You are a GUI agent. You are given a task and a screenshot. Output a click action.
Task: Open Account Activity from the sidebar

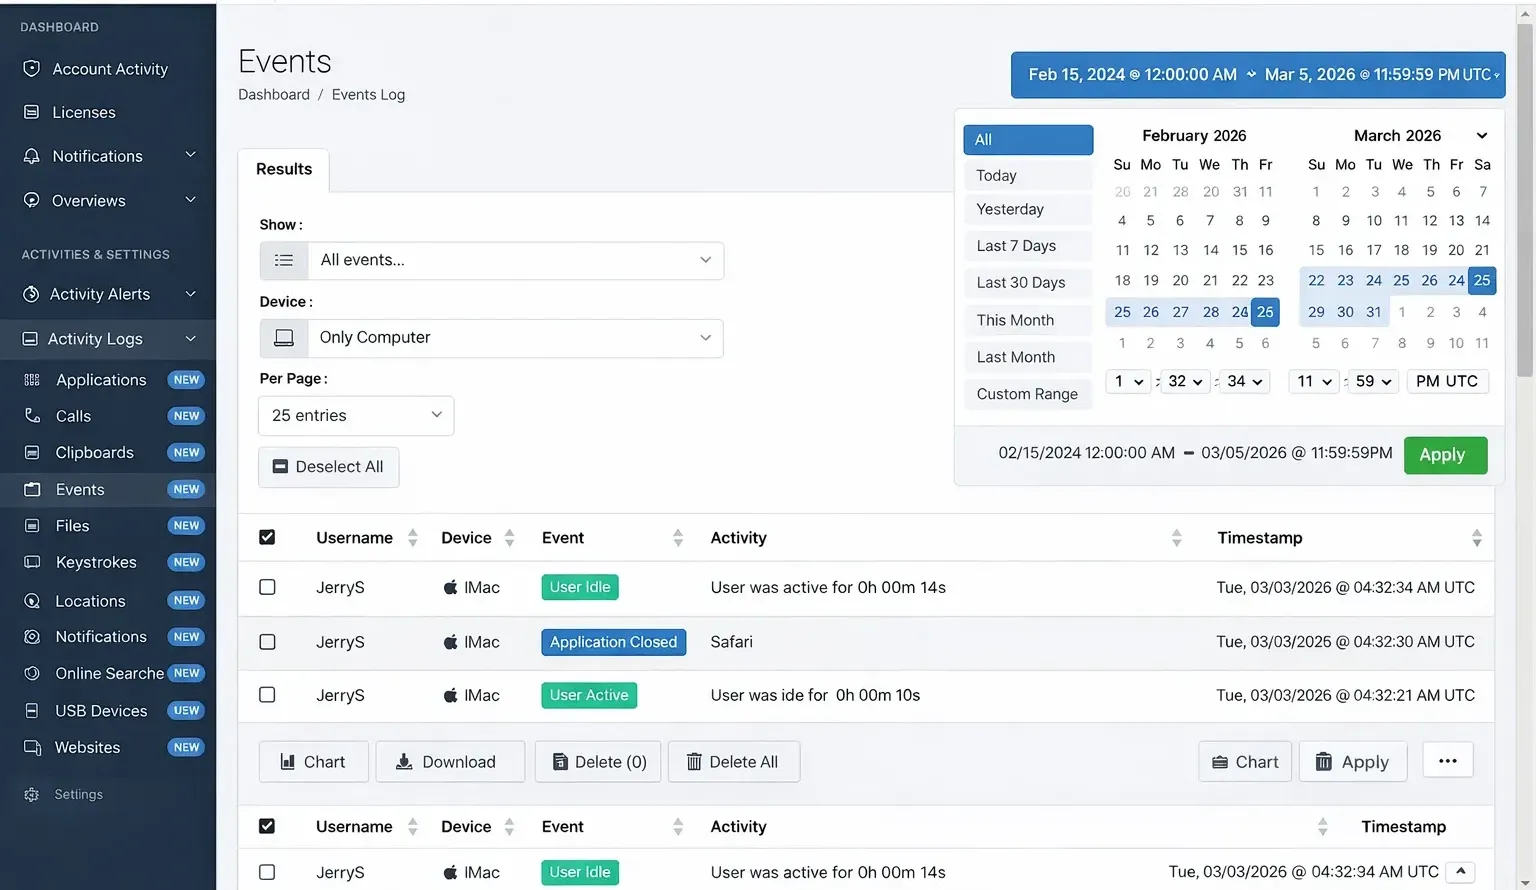click(110, 68)
